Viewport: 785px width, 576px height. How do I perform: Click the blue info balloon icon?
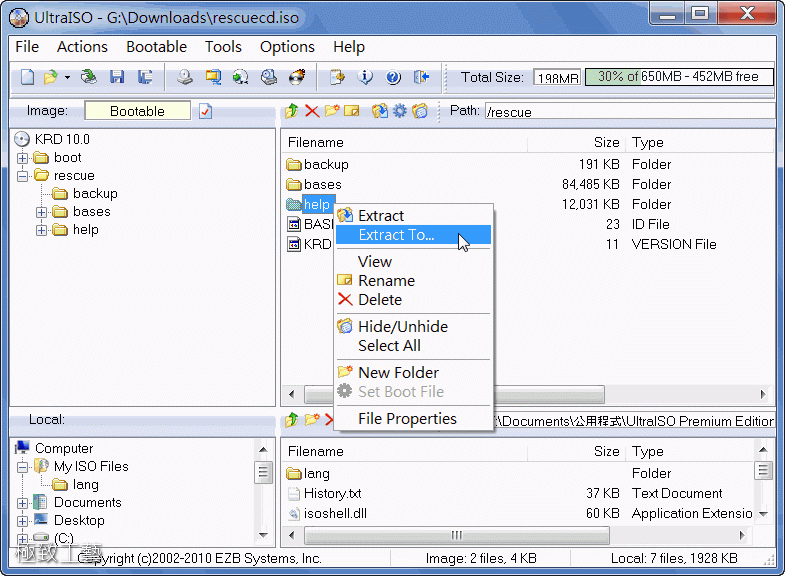[365, 77]
